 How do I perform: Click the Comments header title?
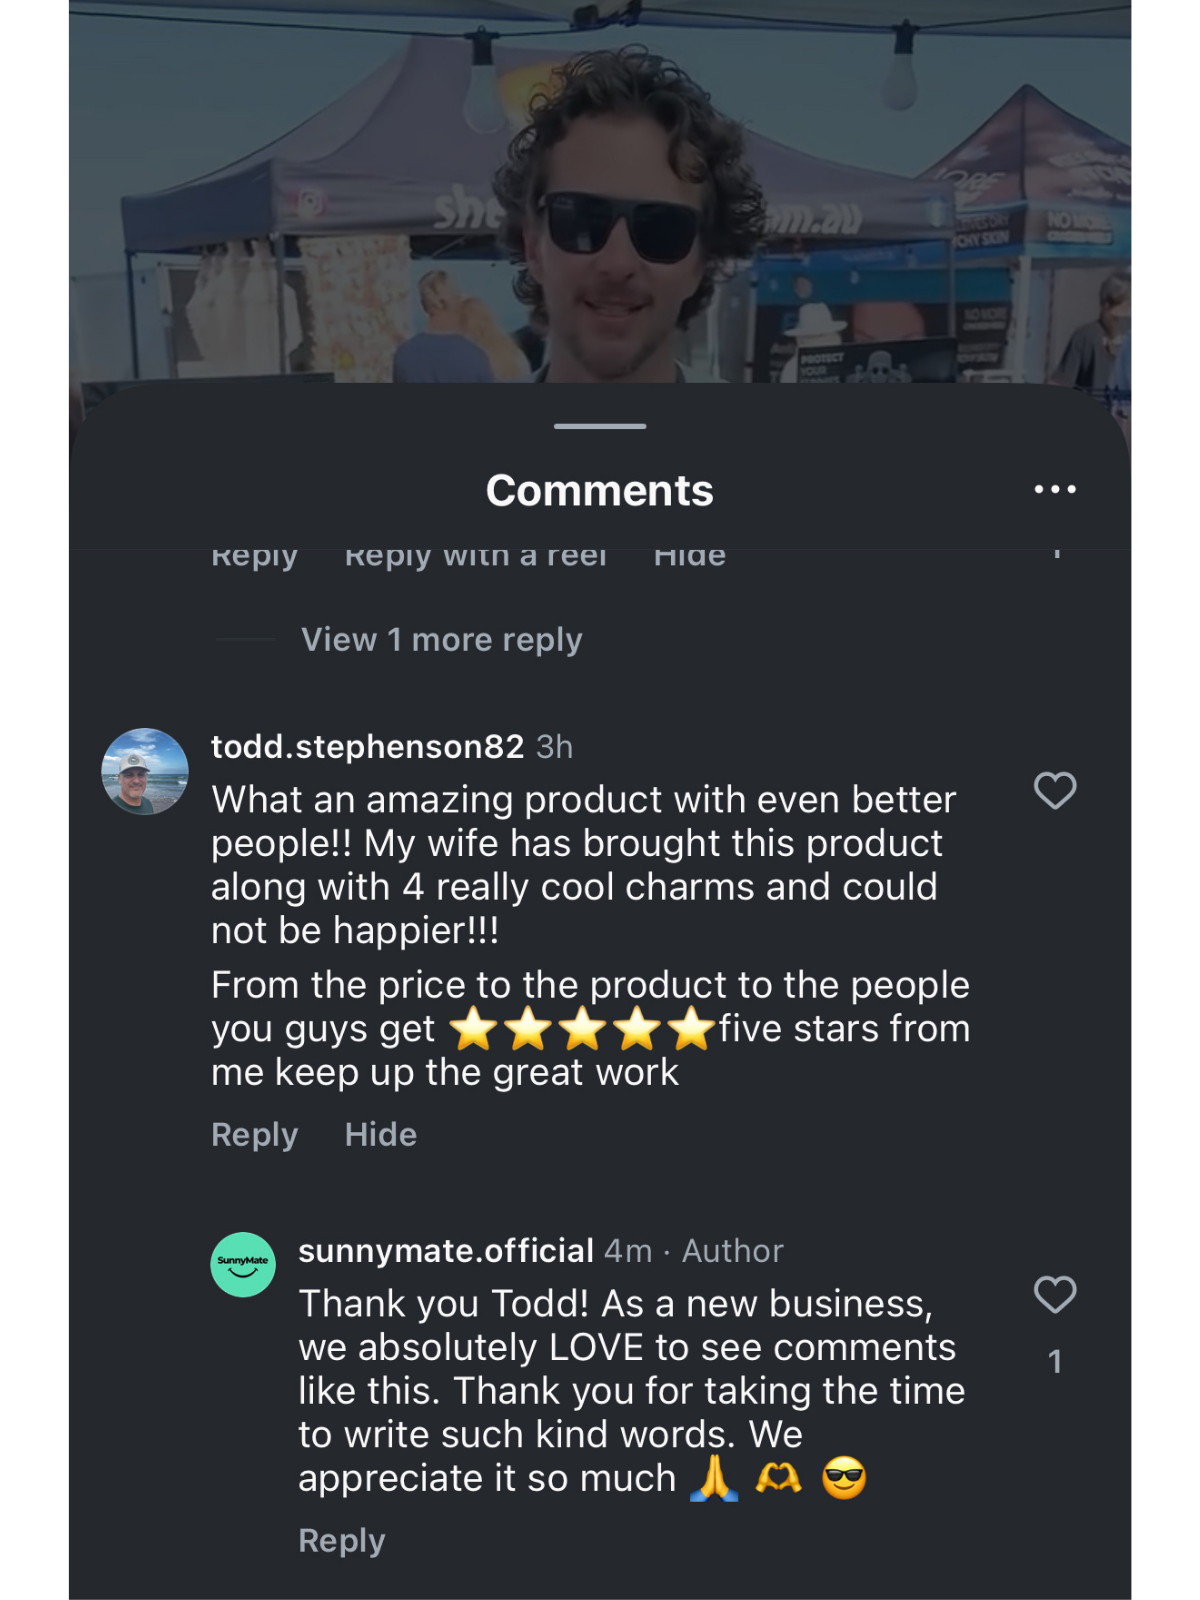point(600,491)
